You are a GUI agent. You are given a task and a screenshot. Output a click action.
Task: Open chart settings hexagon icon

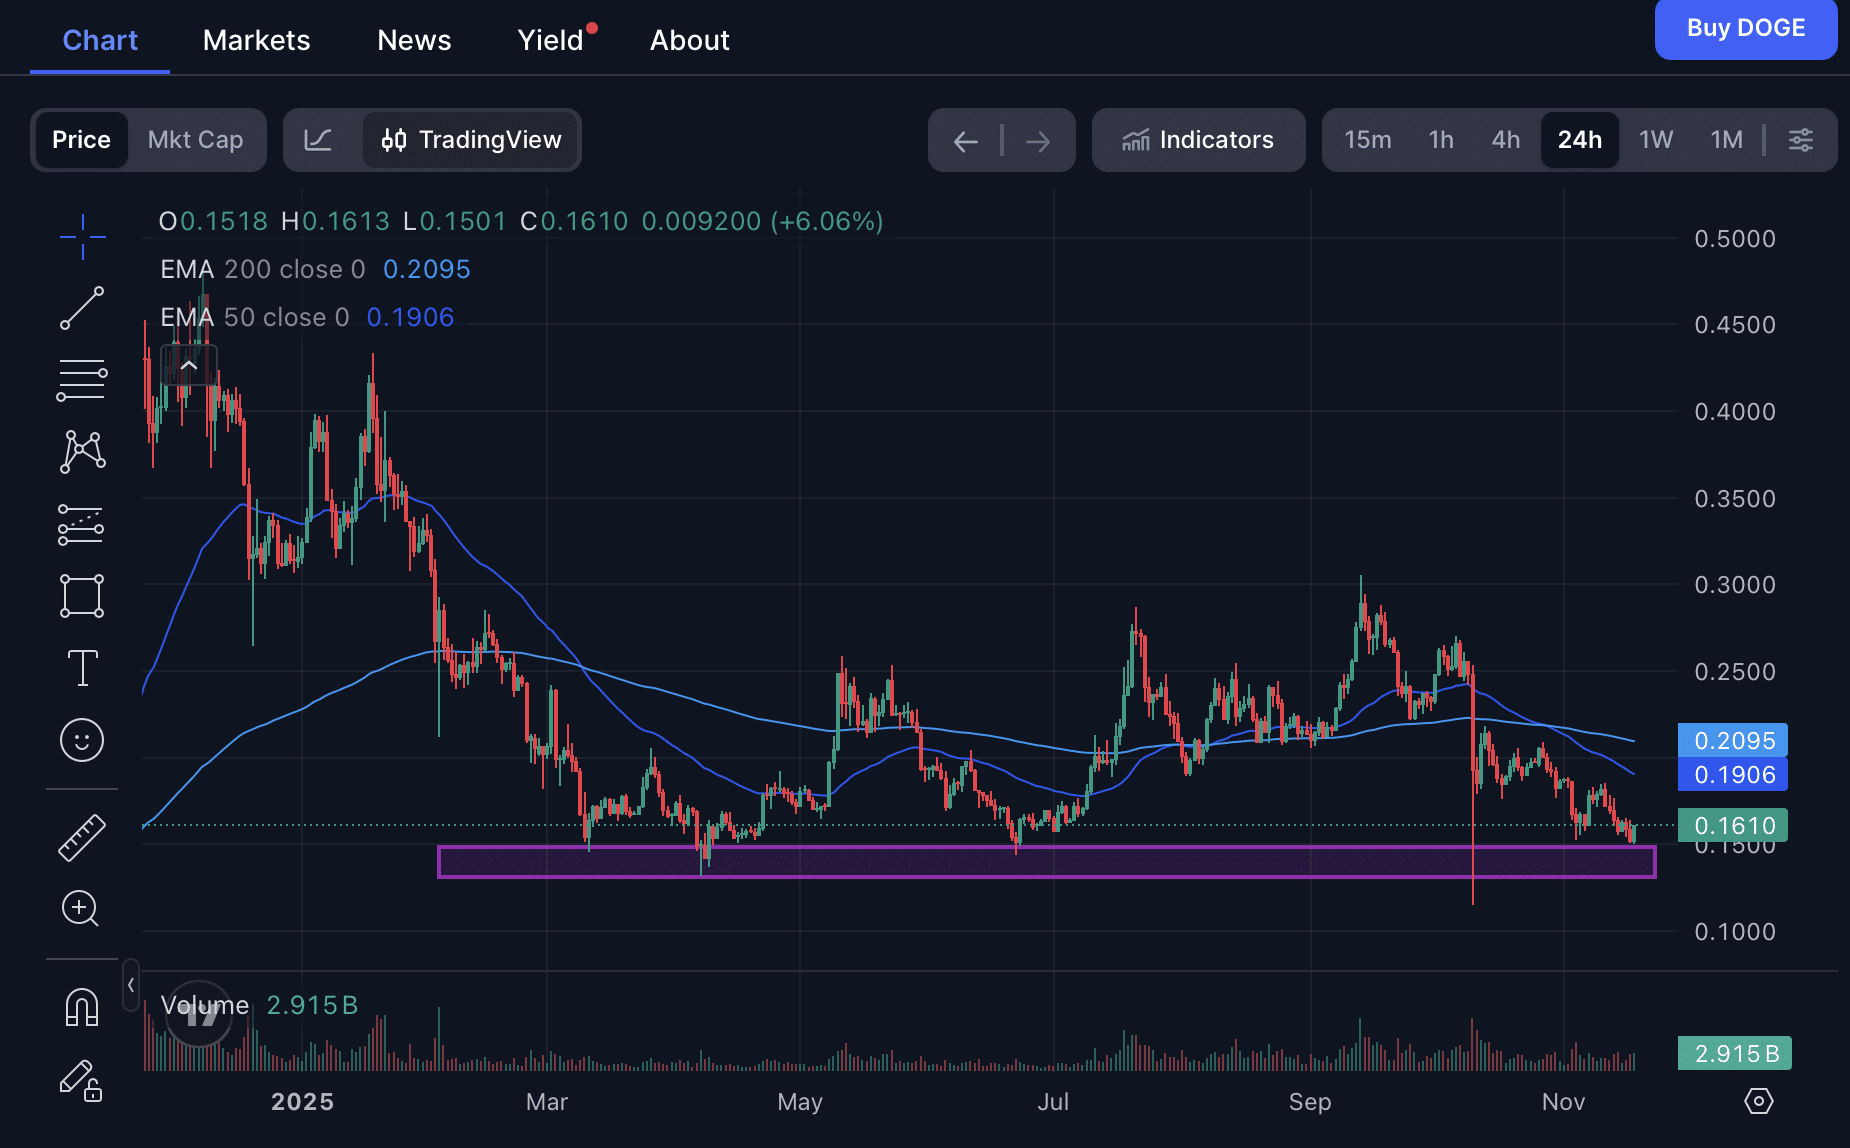click(1758, 1101)
